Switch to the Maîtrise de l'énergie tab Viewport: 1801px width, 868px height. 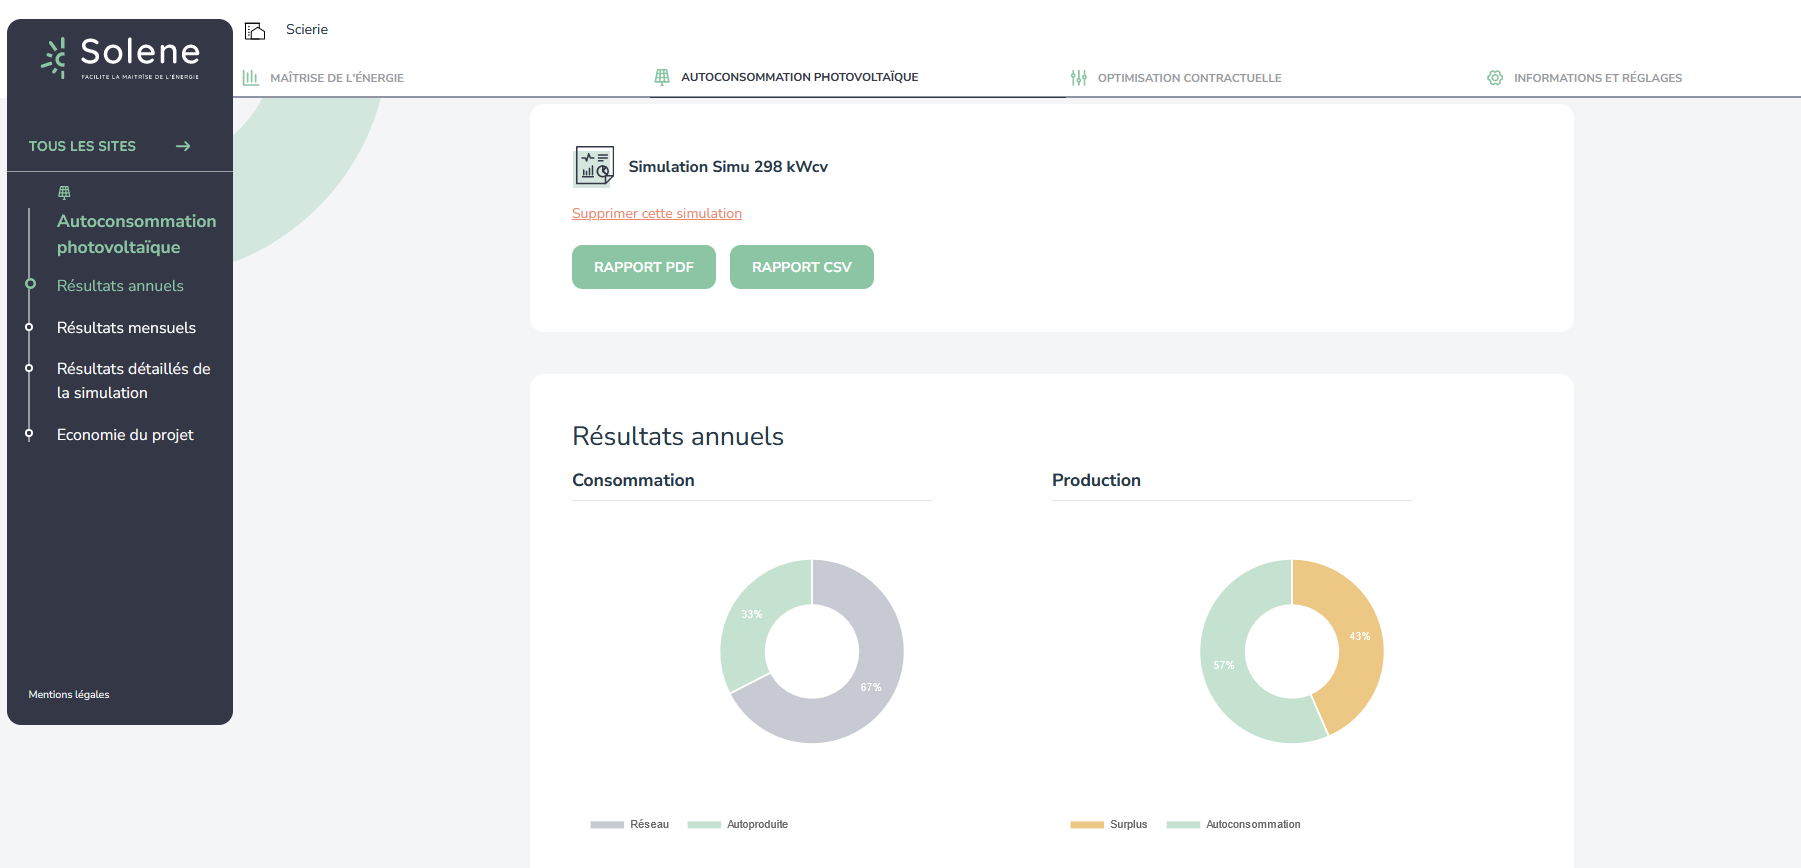336,78
